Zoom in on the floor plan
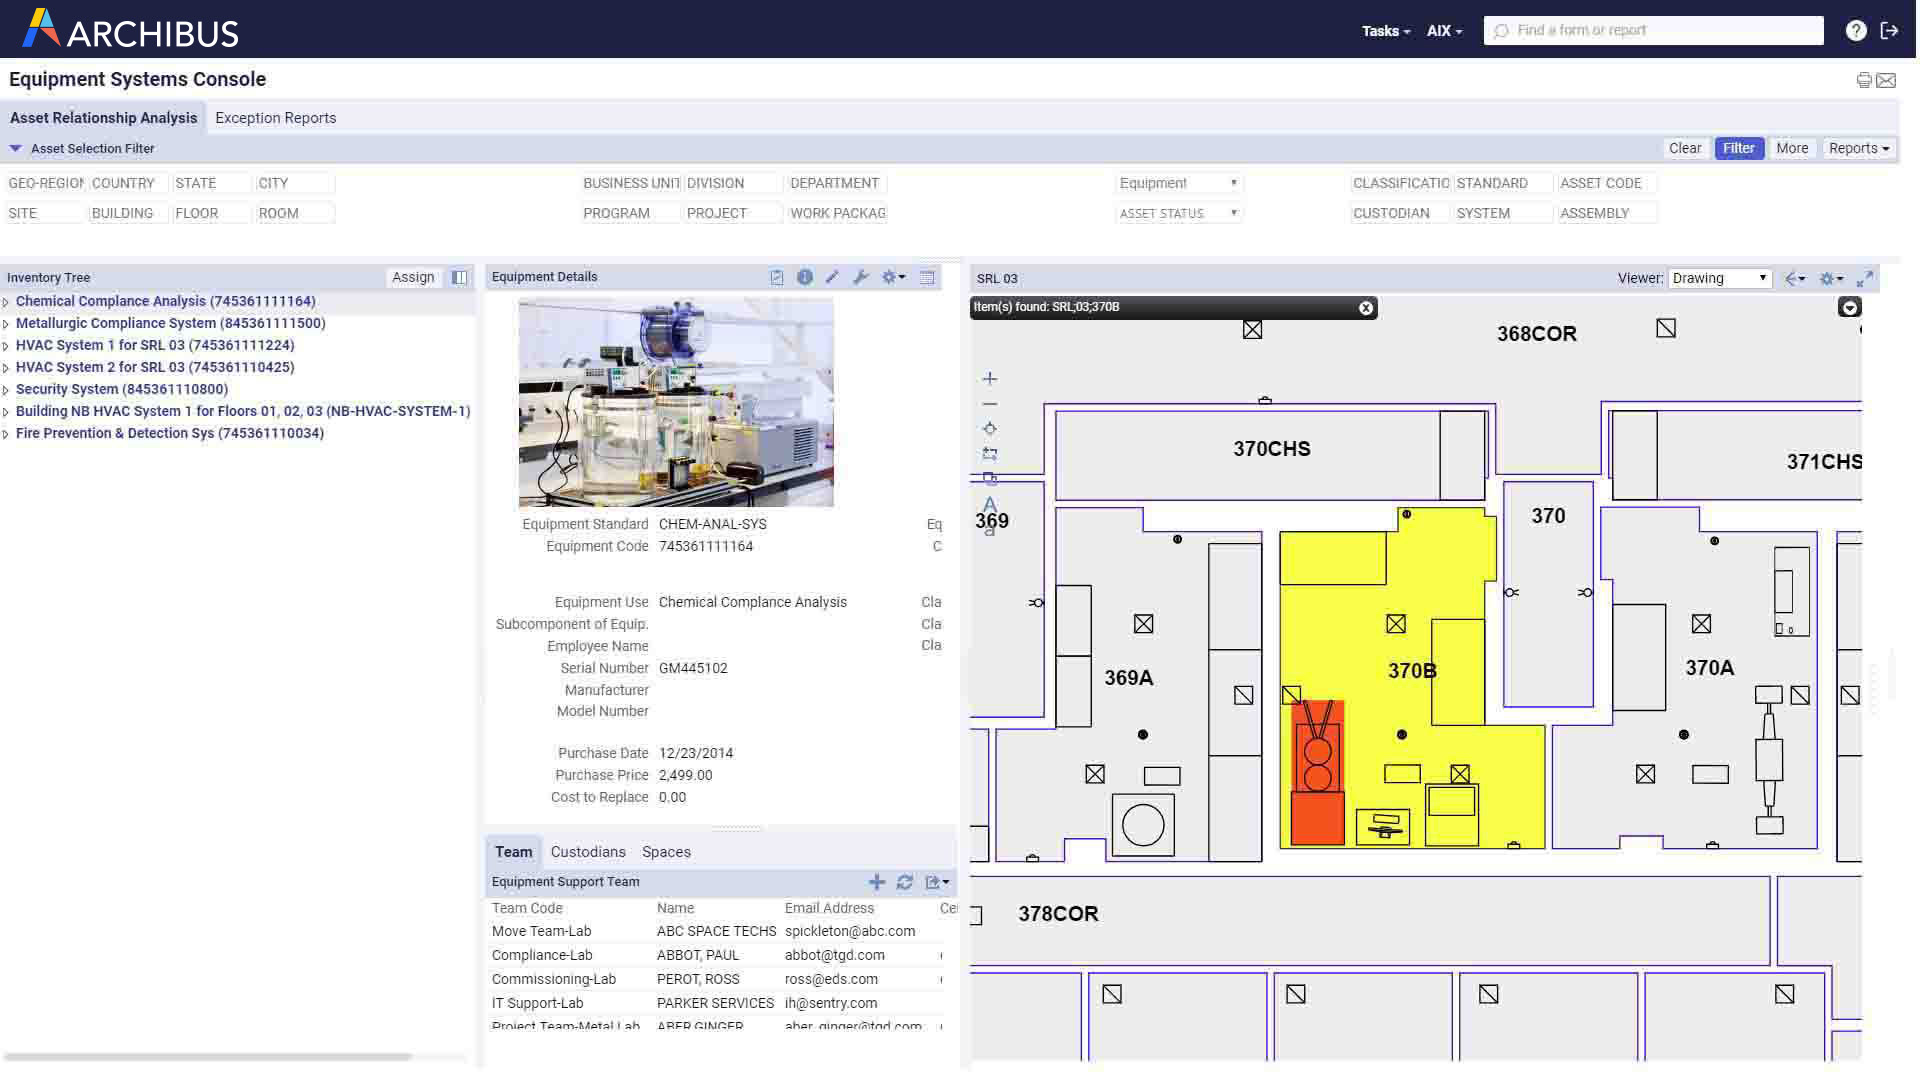 [x=989, y=379]
